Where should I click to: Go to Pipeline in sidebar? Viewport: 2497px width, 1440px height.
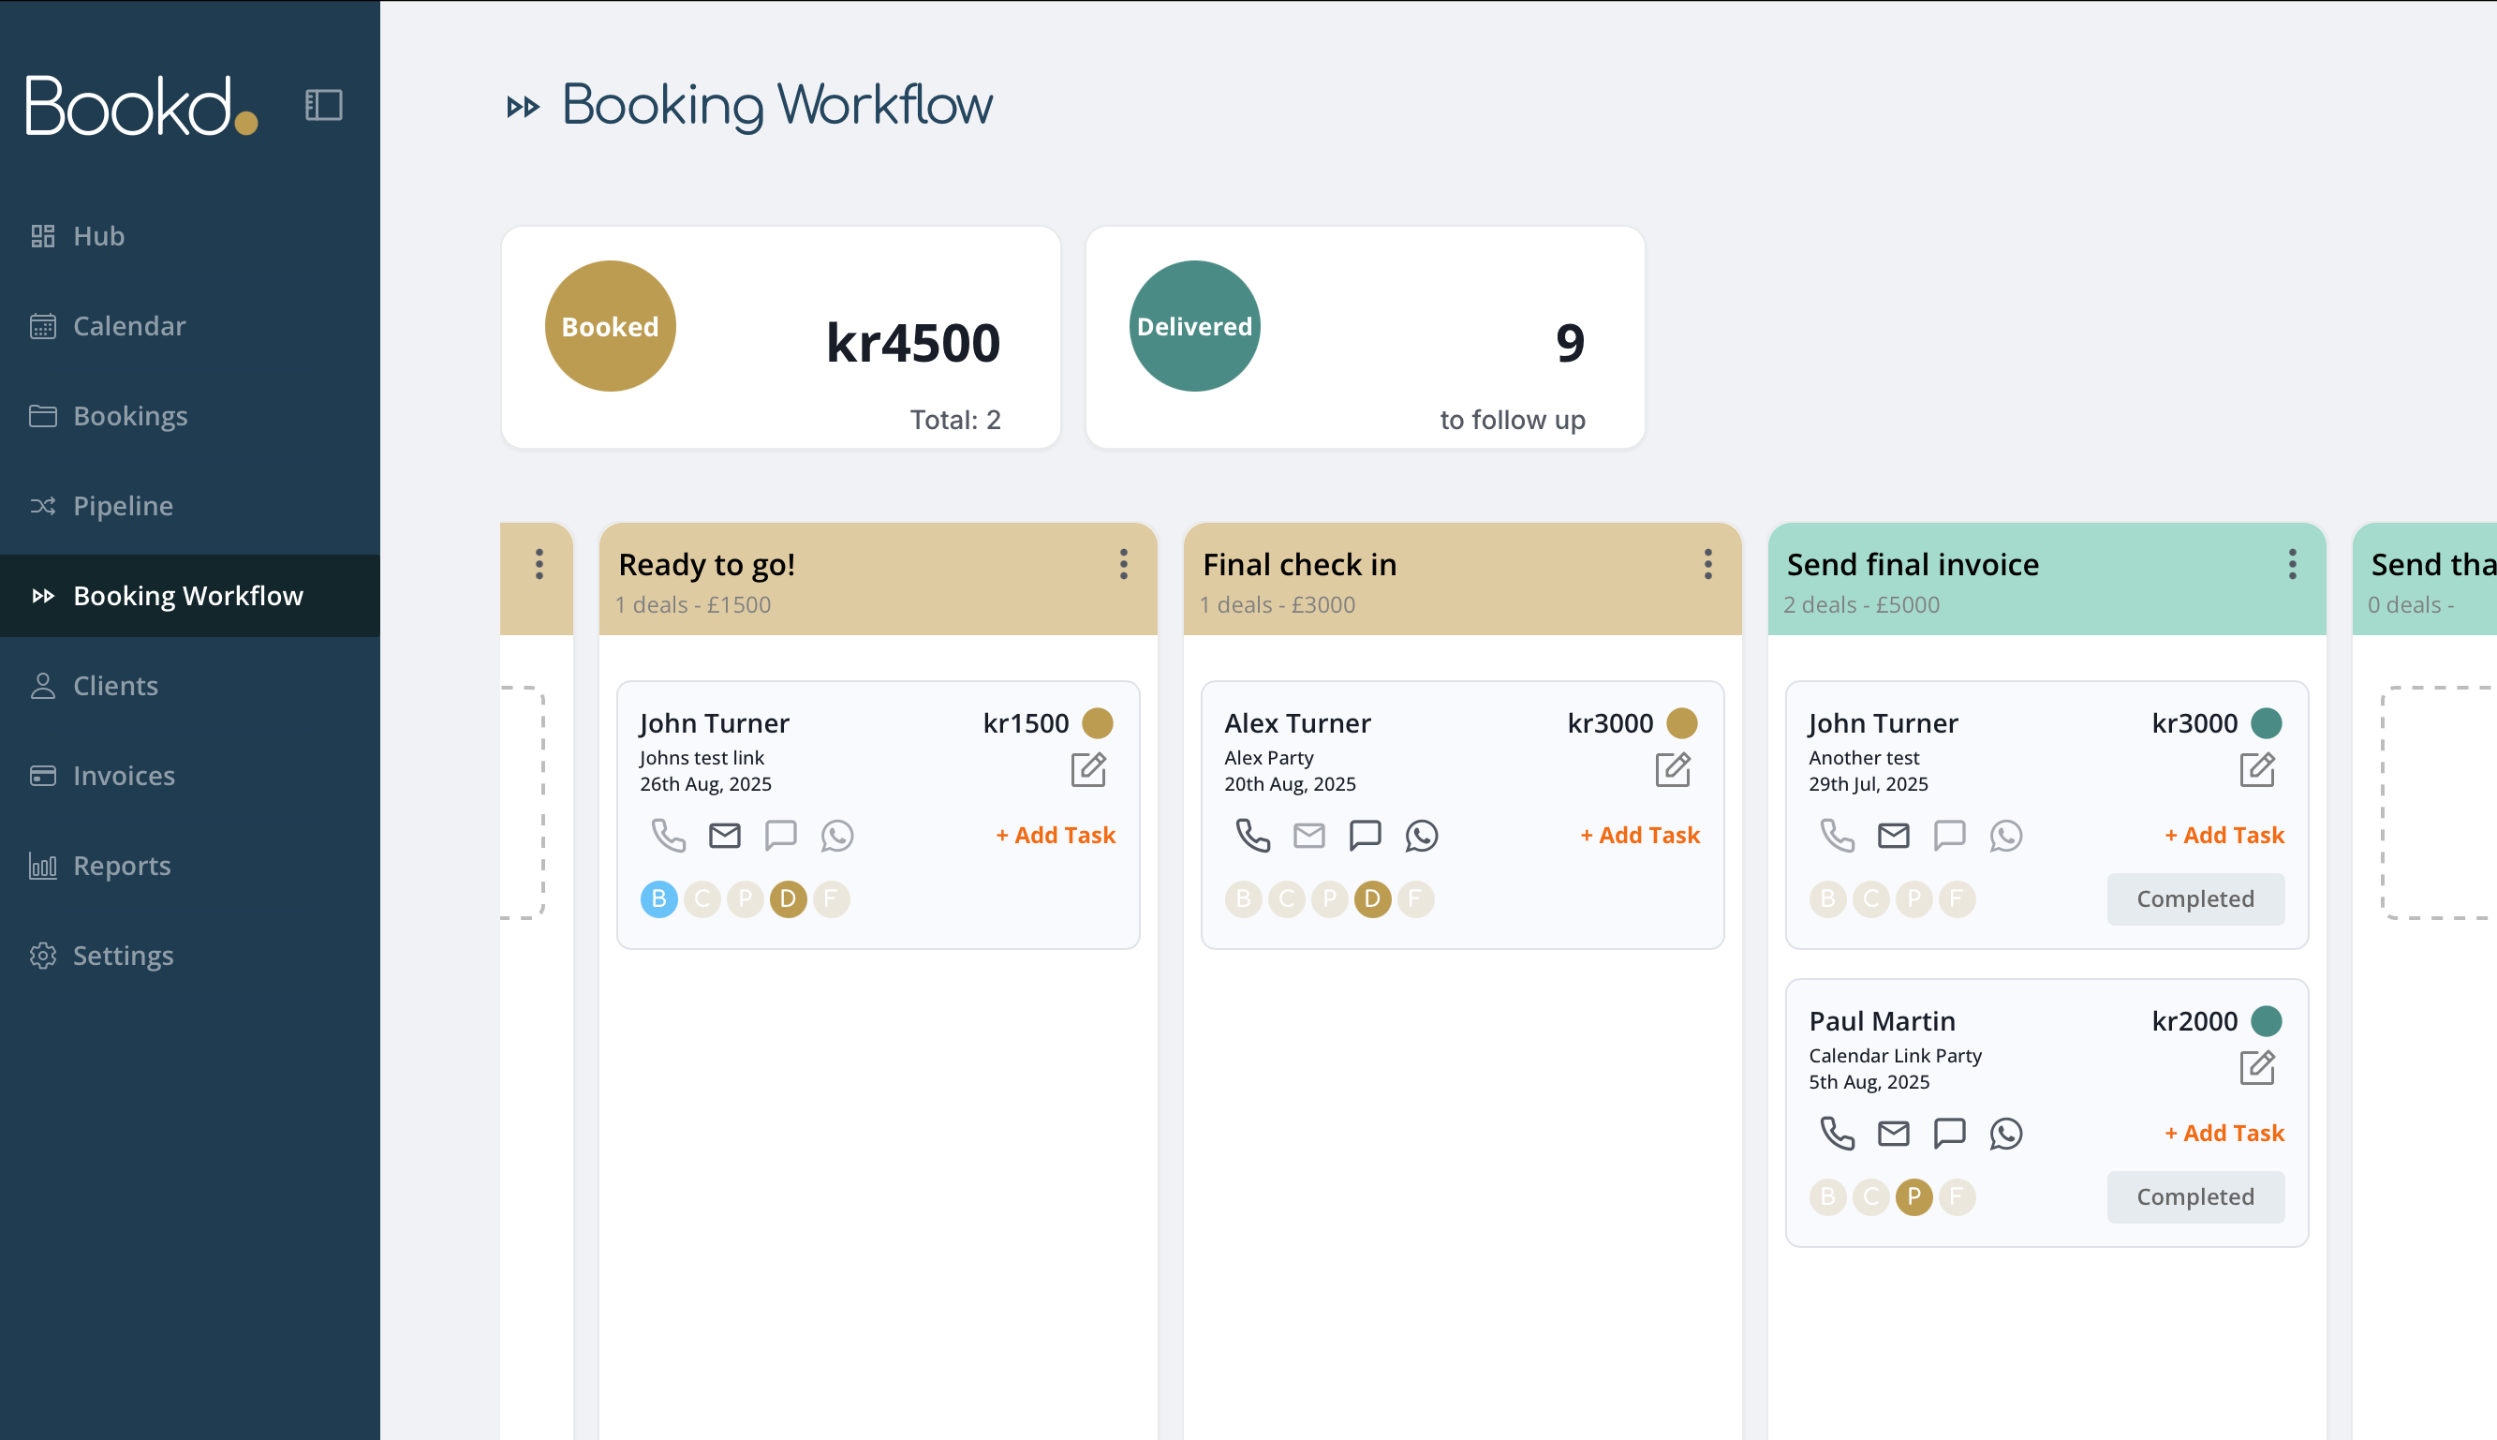[x=123, y=506]
